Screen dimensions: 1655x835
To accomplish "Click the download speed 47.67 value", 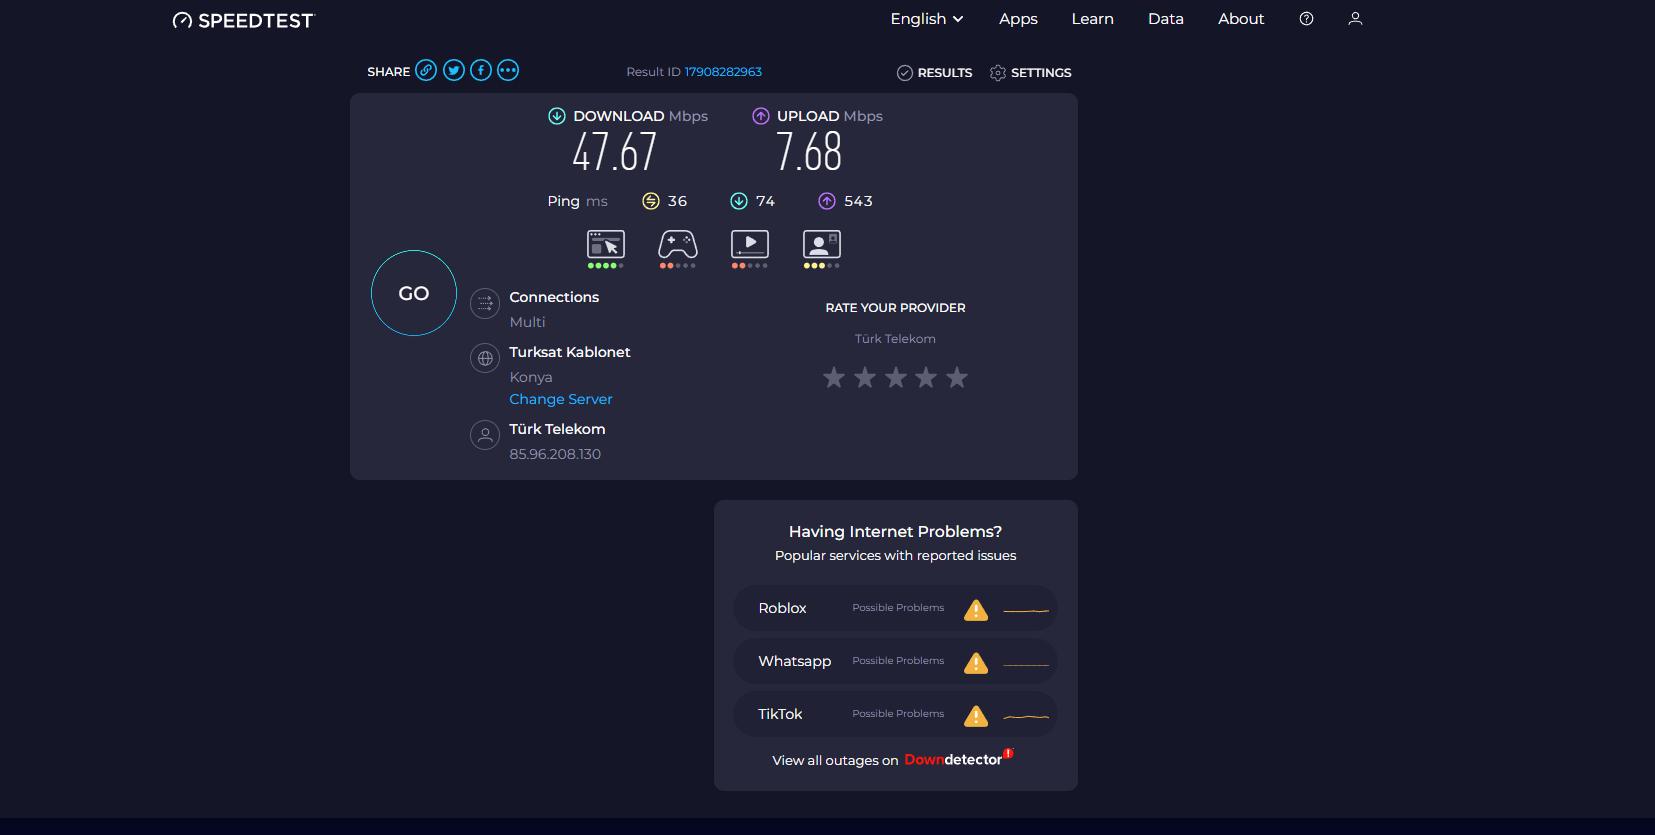I will (615, 153).
